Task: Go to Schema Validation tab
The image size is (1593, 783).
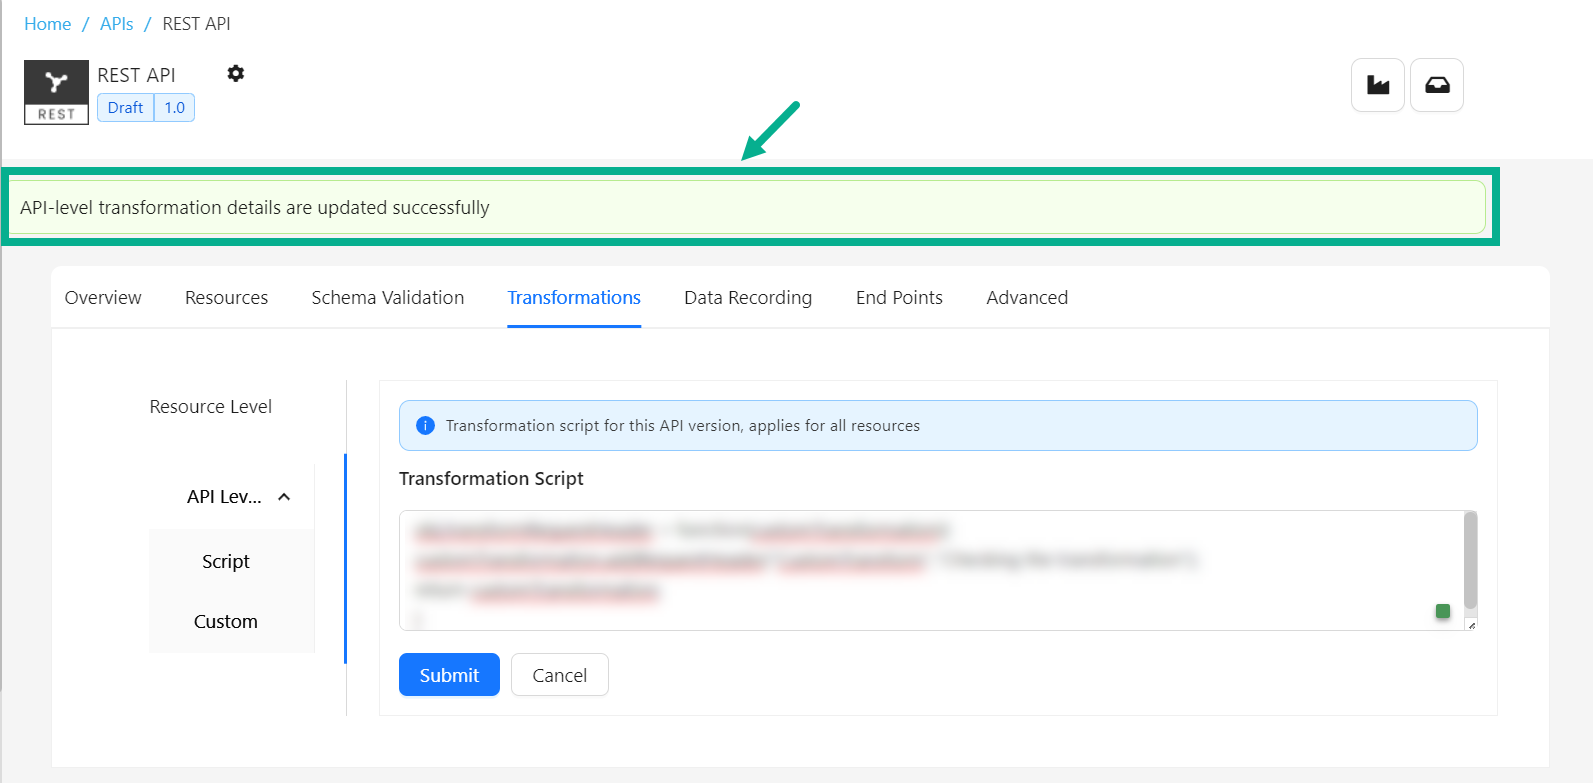Action: 387,298
